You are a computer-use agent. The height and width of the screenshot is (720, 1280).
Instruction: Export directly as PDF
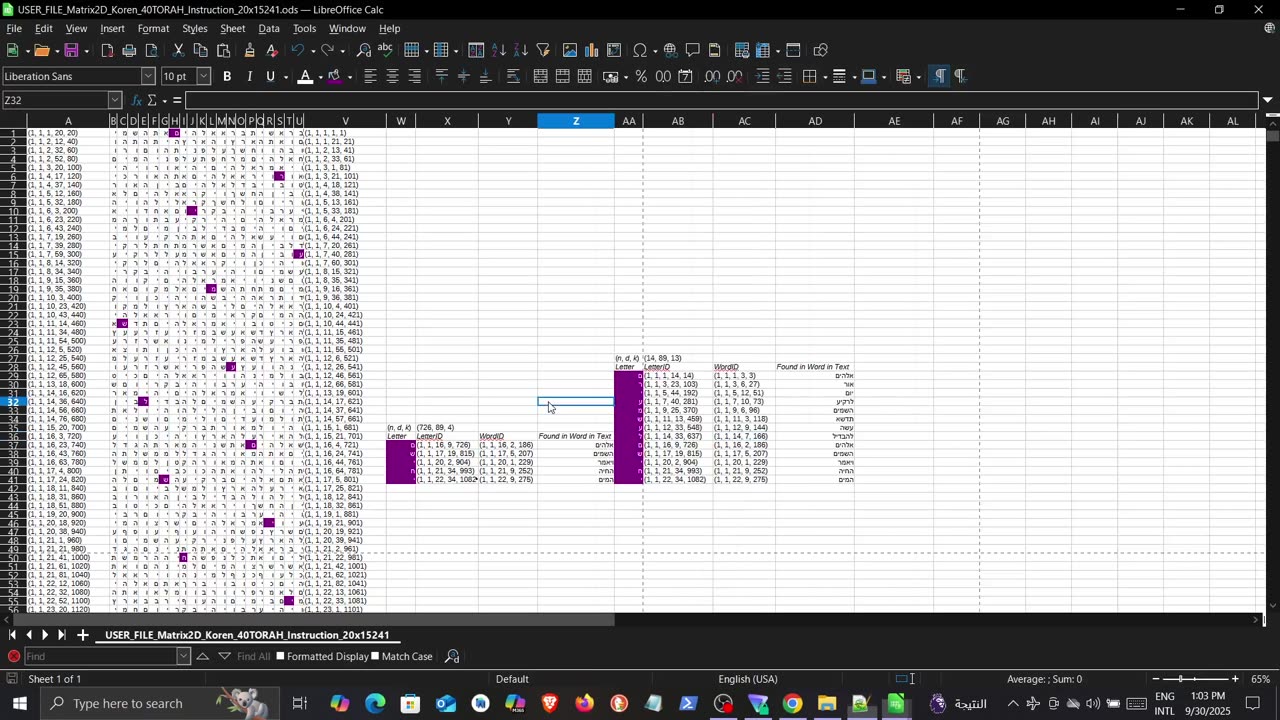click(x=107, y=50)
